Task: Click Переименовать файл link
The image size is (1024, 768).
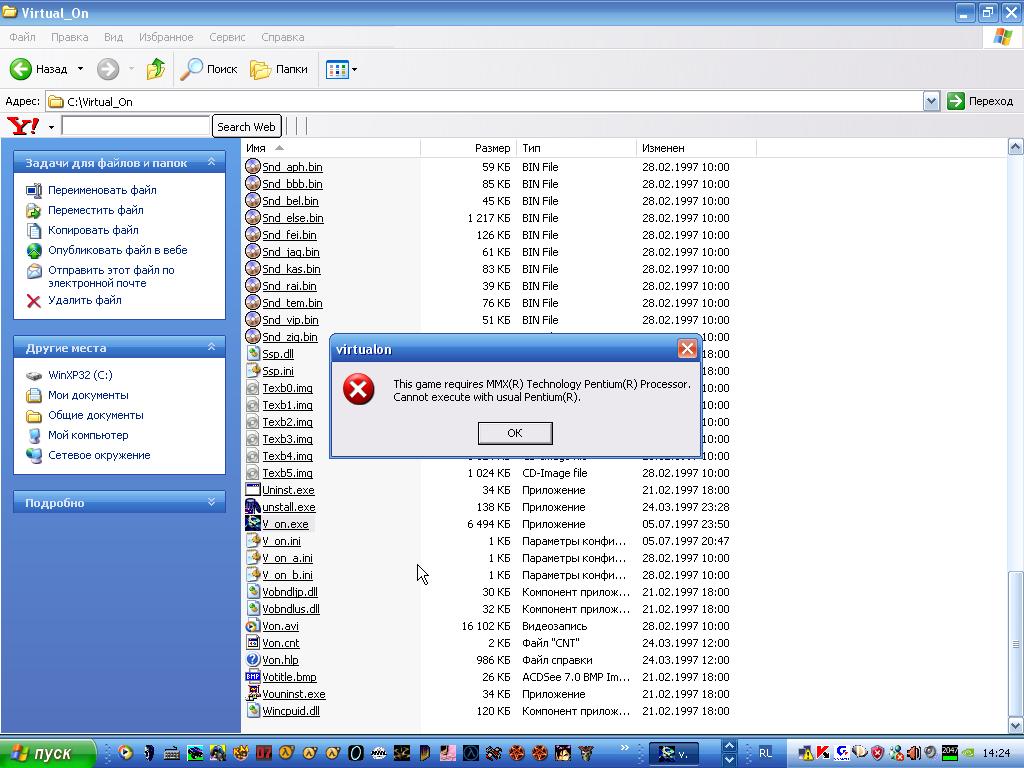Action: tap(102, 190)
